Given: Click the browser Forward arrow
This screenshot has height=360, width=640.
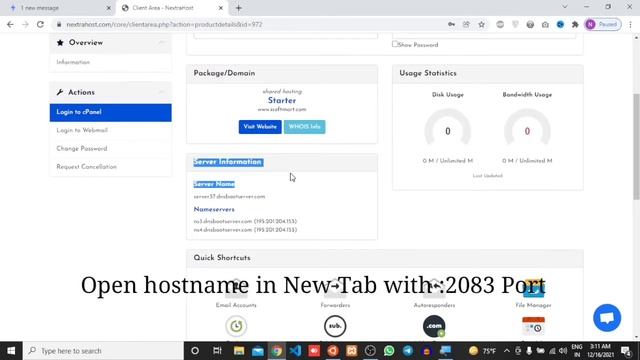Looking at the screenshot, I should (25, 24).
